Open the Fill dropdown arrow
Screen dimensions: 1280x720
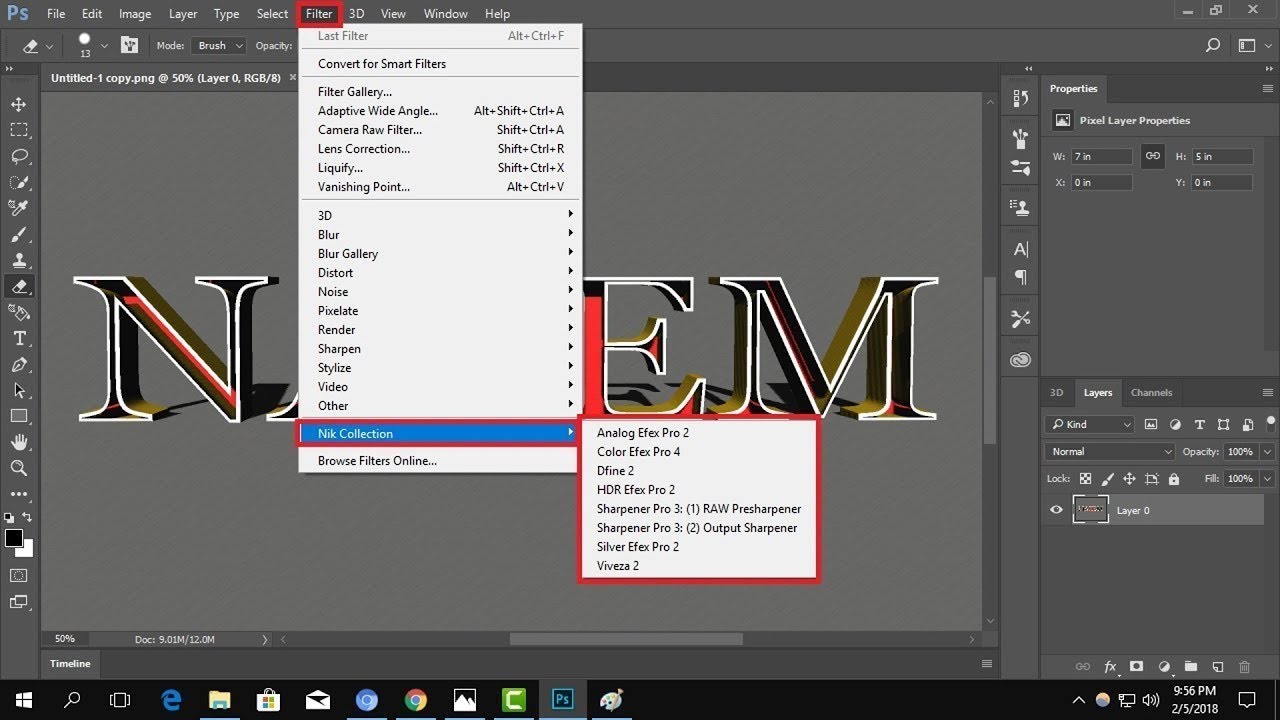1265,479
